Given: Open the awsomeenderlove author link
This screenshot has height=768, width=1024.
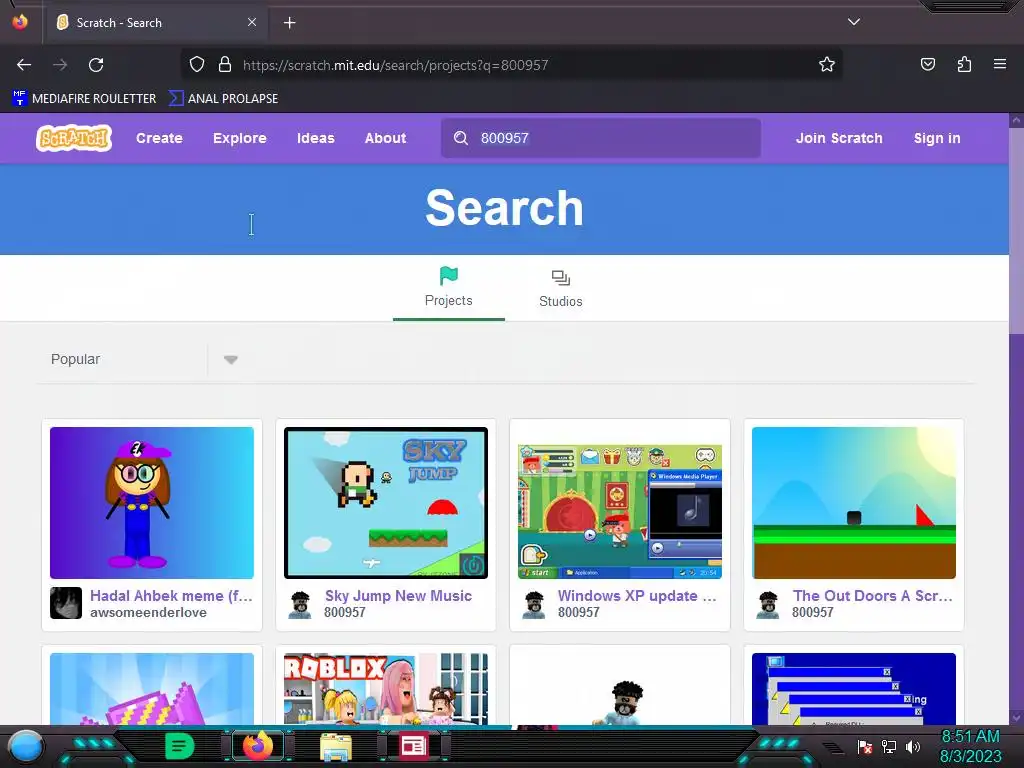Looking at the screenshot, I should click(148, 613).
